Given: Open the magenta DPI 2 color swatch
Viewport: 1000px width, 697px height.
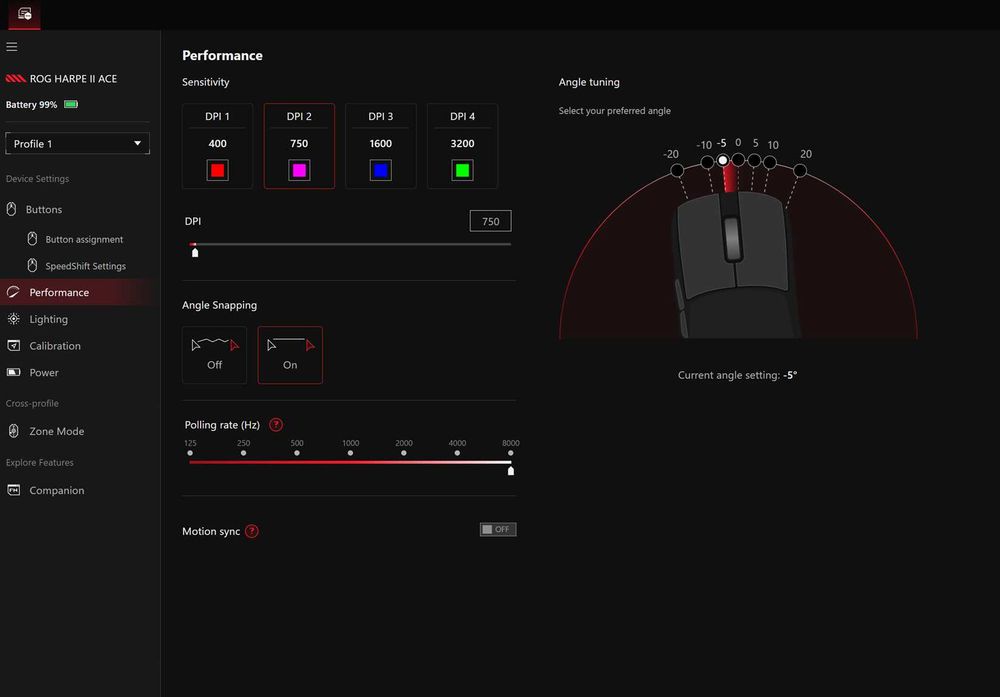Looking at the screenshot, I should [299, 170].
